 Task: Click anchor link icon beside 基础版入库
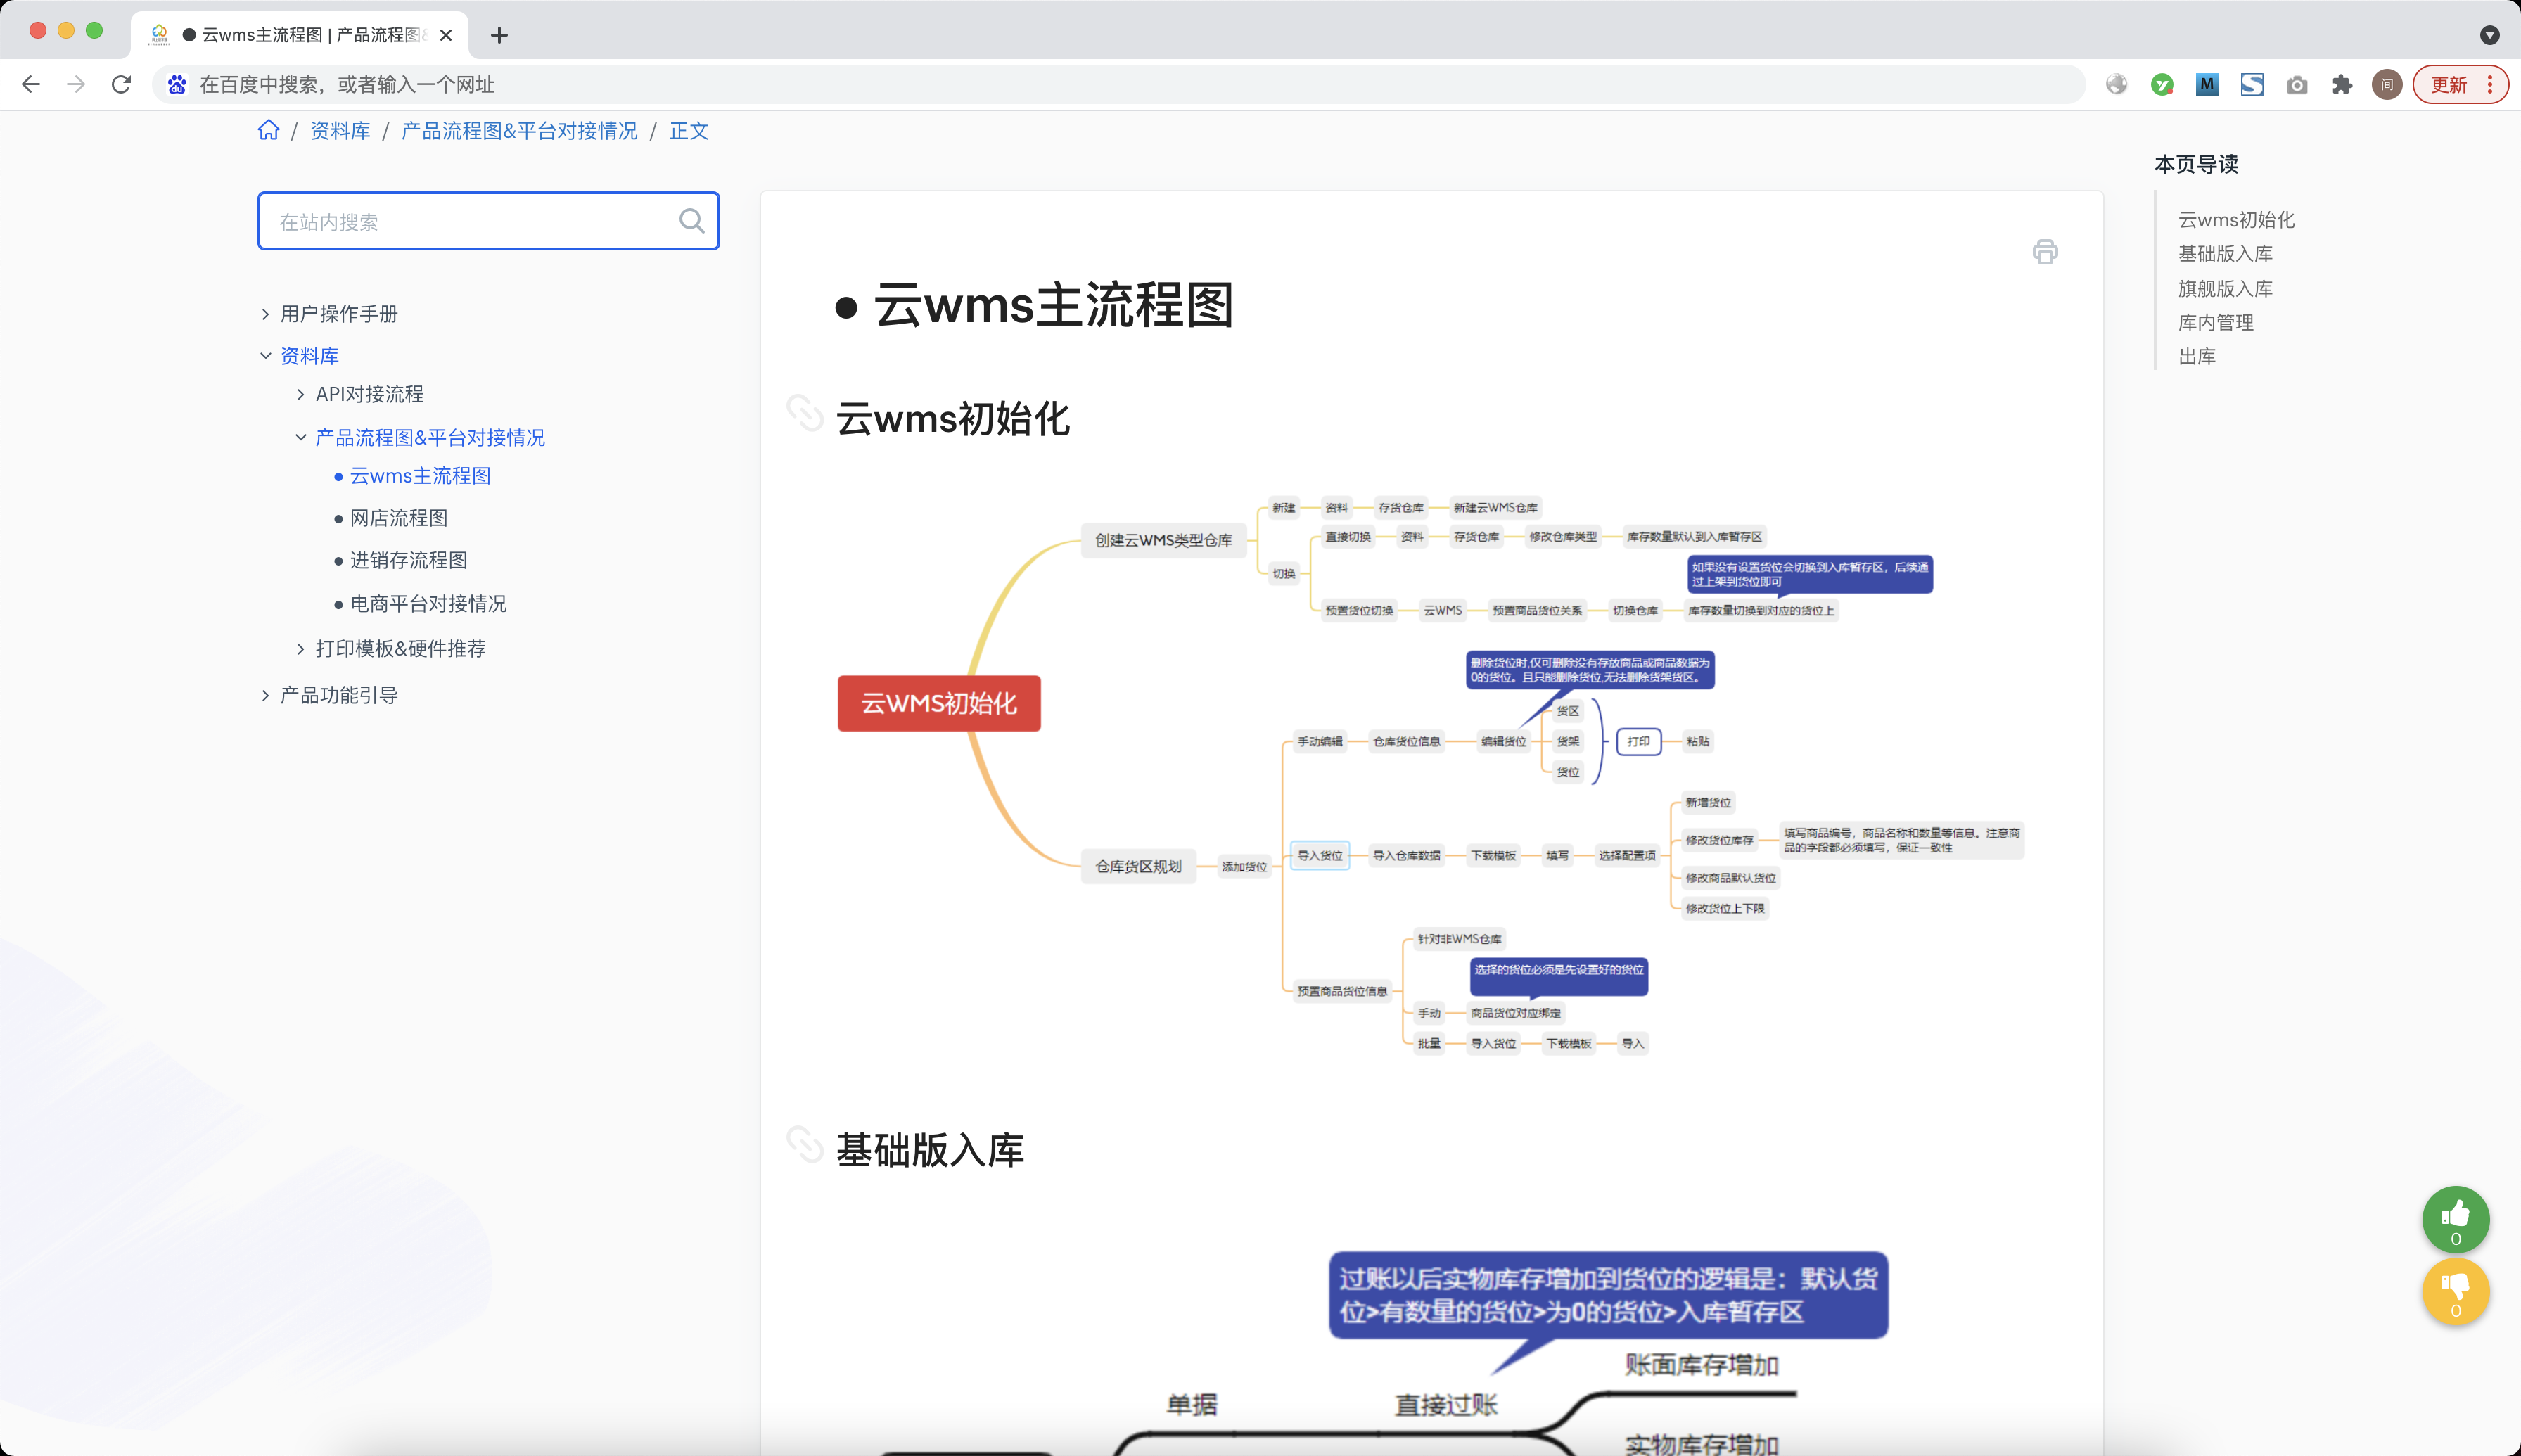(x=805, y=1145)
